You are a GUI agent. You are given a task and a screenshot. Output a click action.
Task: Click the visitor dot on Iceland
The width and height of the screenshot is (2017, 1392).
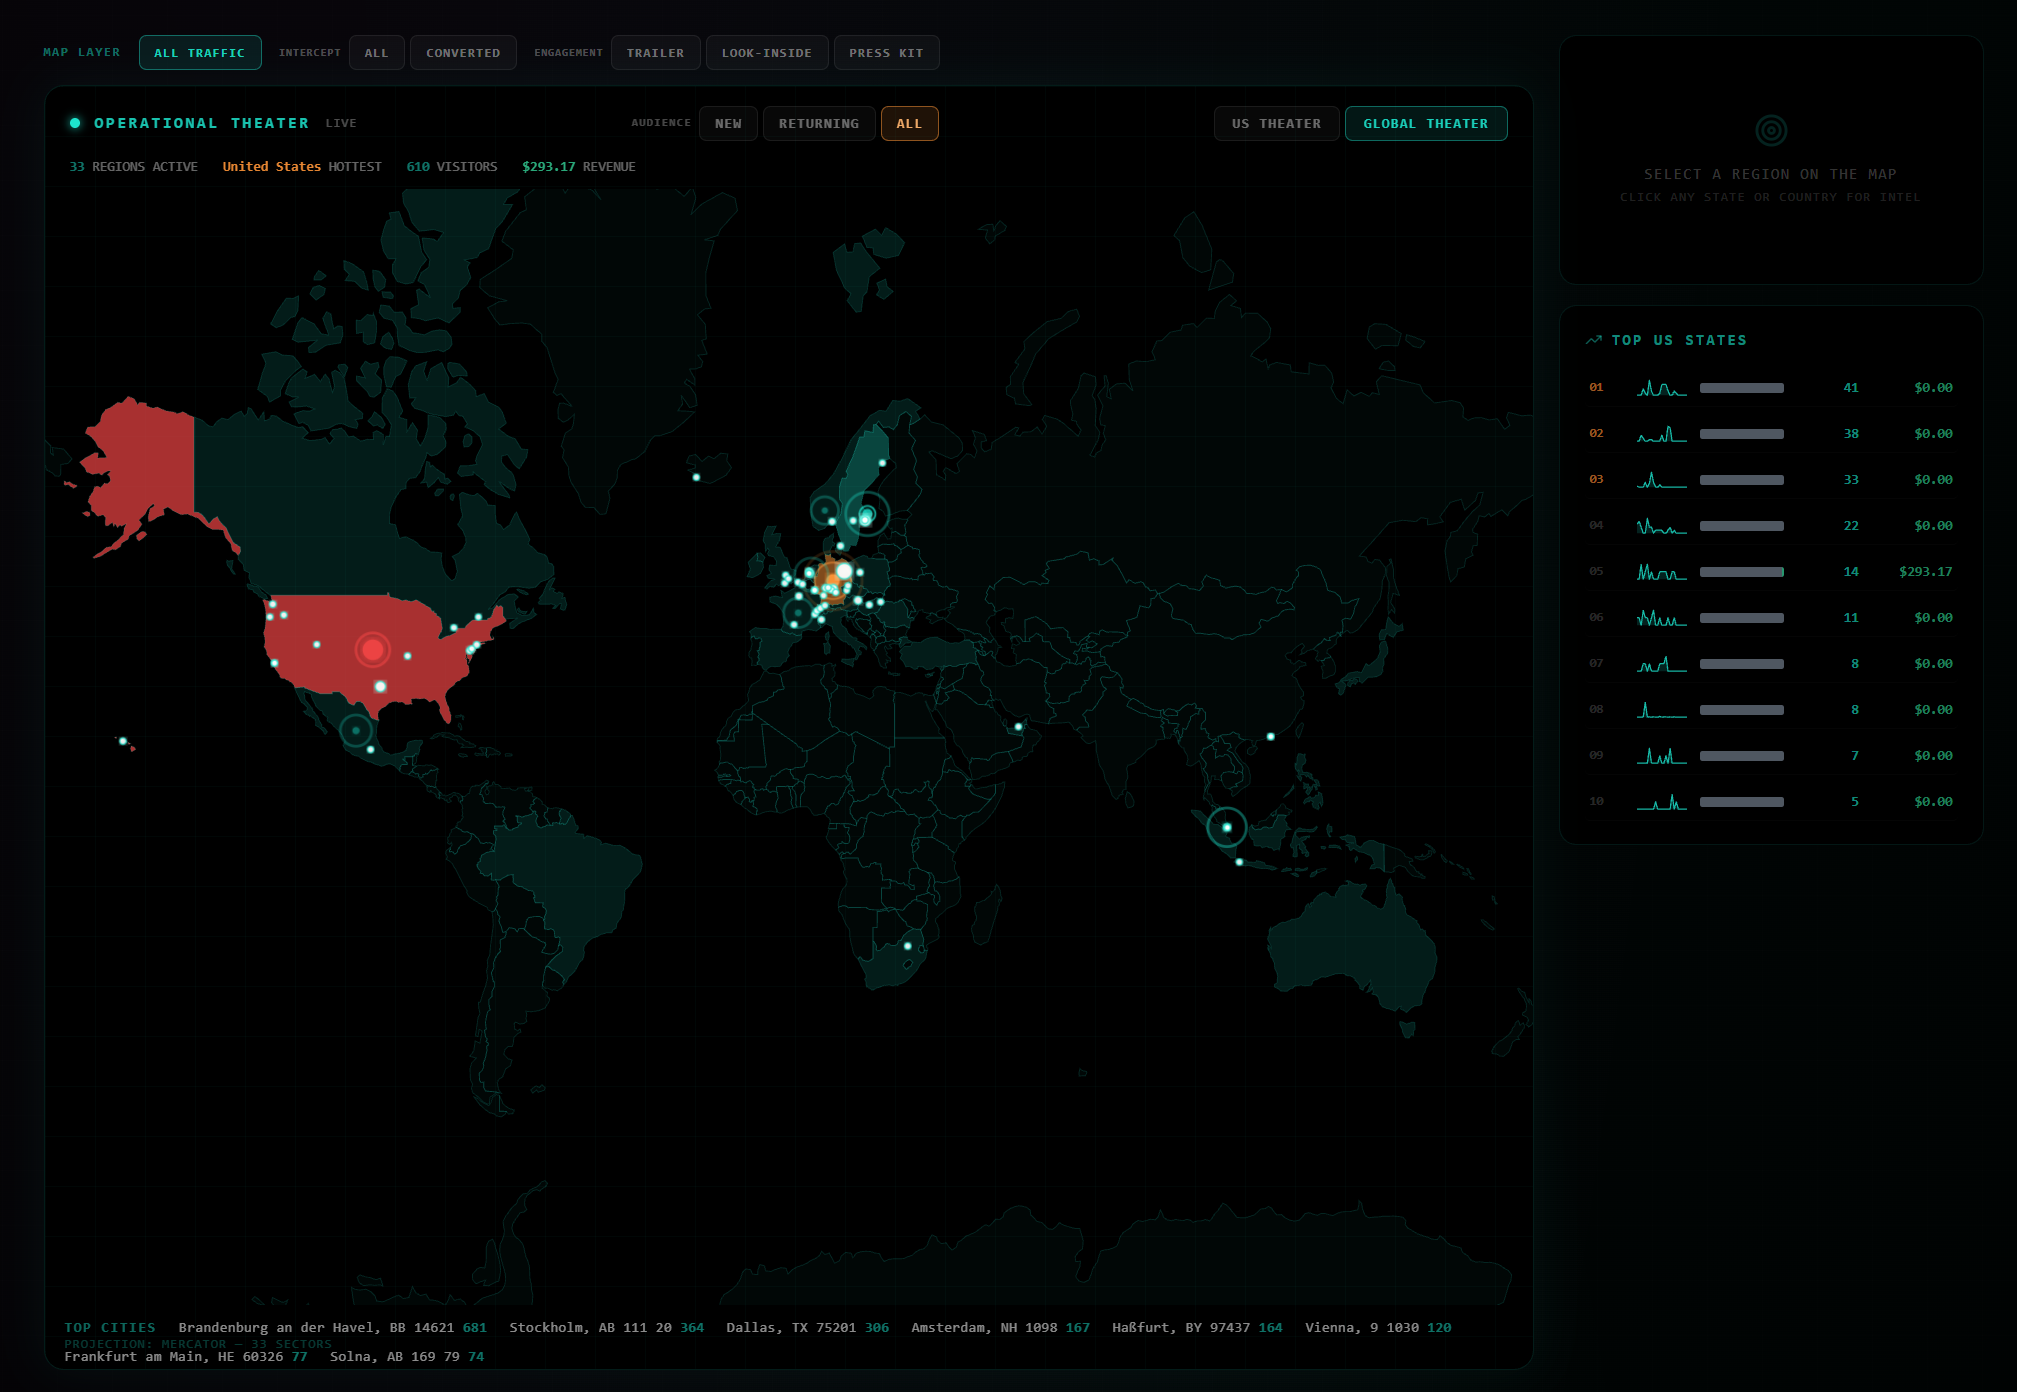pyautogui.click(x=696, y=477)
